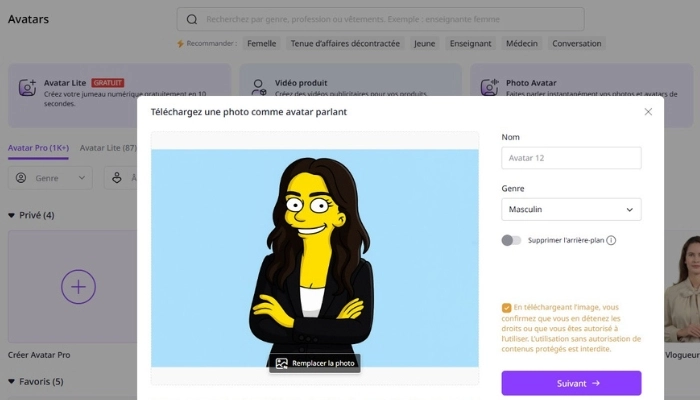
Task: Open the Genre Masculin dropdown
Action: pyautogui.click(x=571, y=209)
